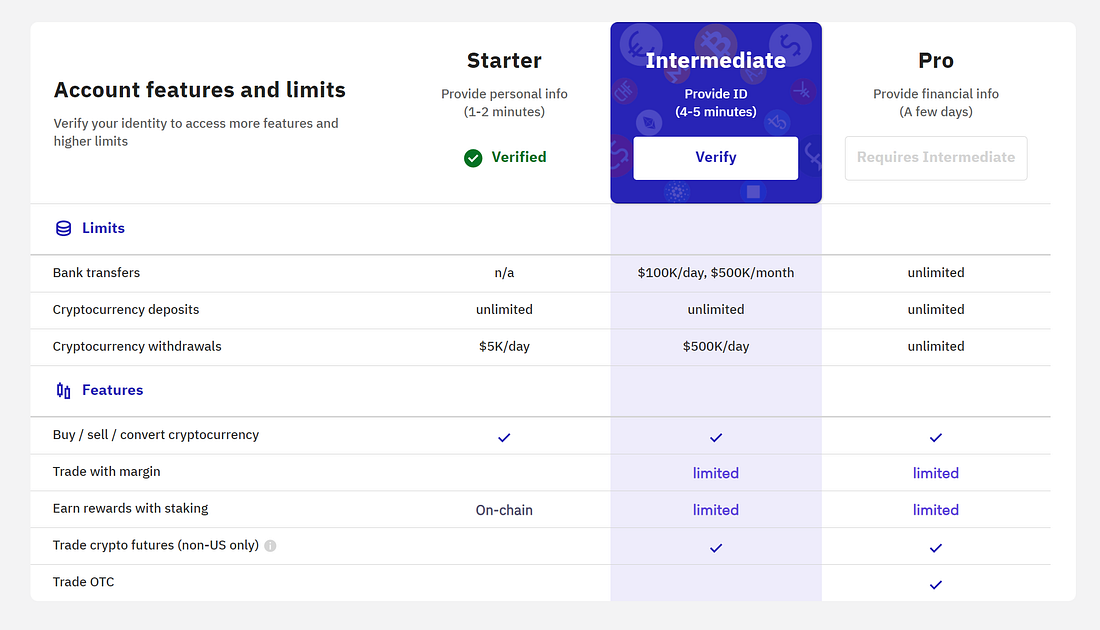The height and width of the screenshot is (630, 1100).
Task: Select the Starter tier heading
Action: [504, 61]
